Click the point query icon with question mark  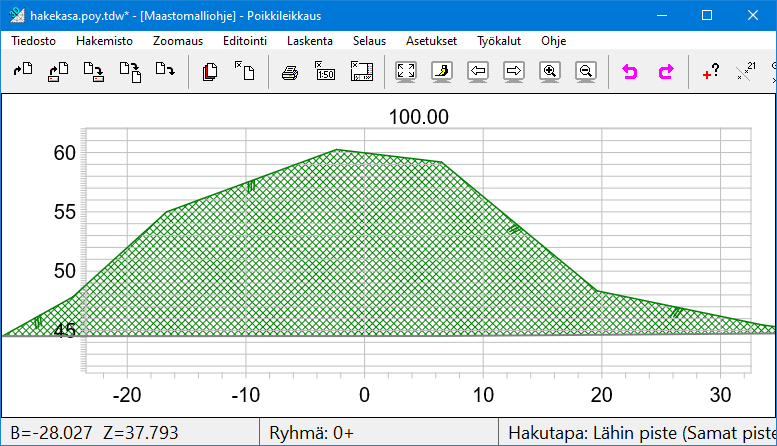[x=710, y=72]
